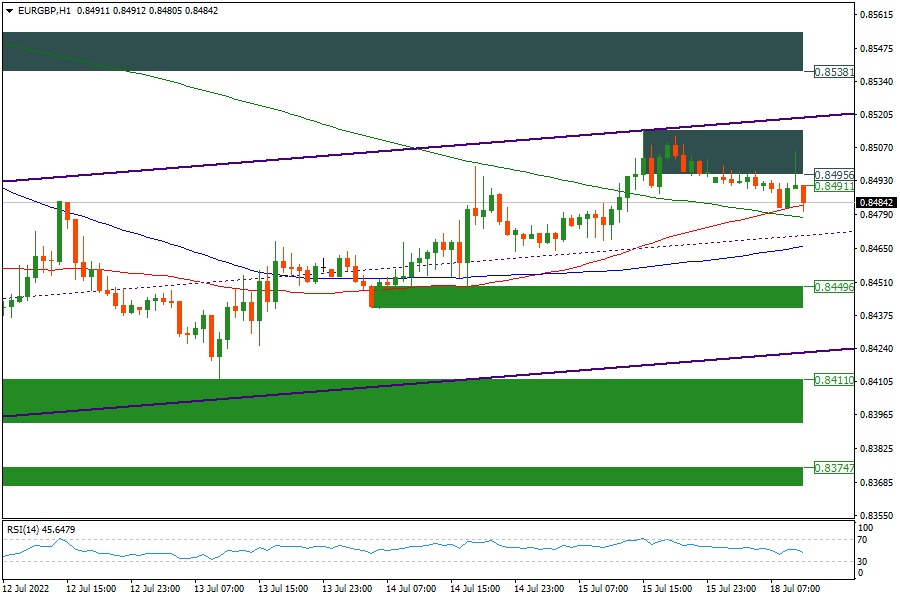Screen dimensions: 900x600
Task: Click the dark resistance zone below 0.8507
Action: point(722,150)
